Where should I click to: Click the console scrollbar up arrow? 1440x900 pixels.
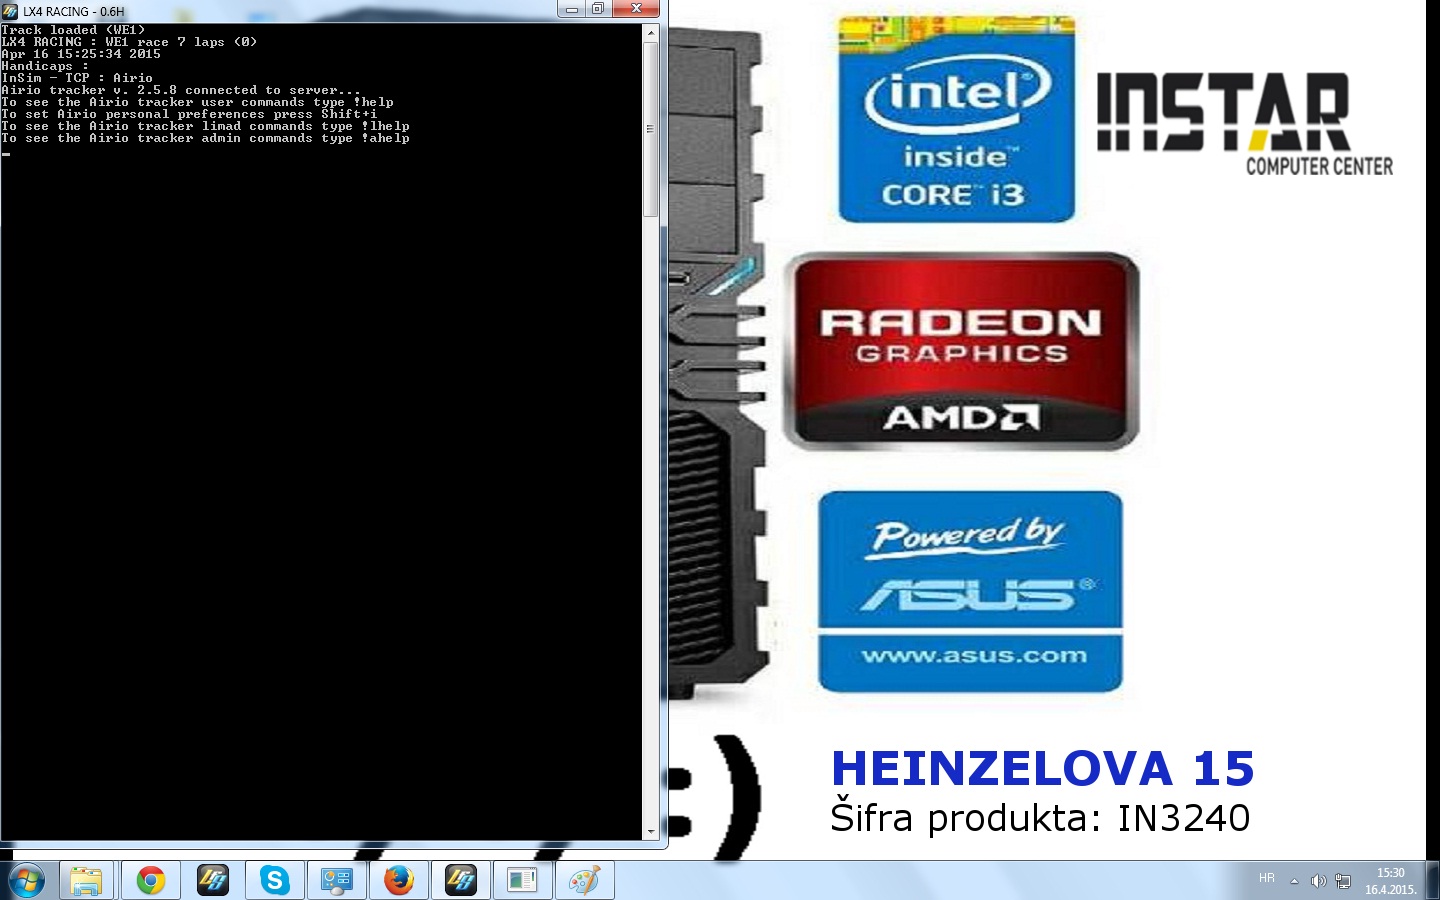click(651, 33)
